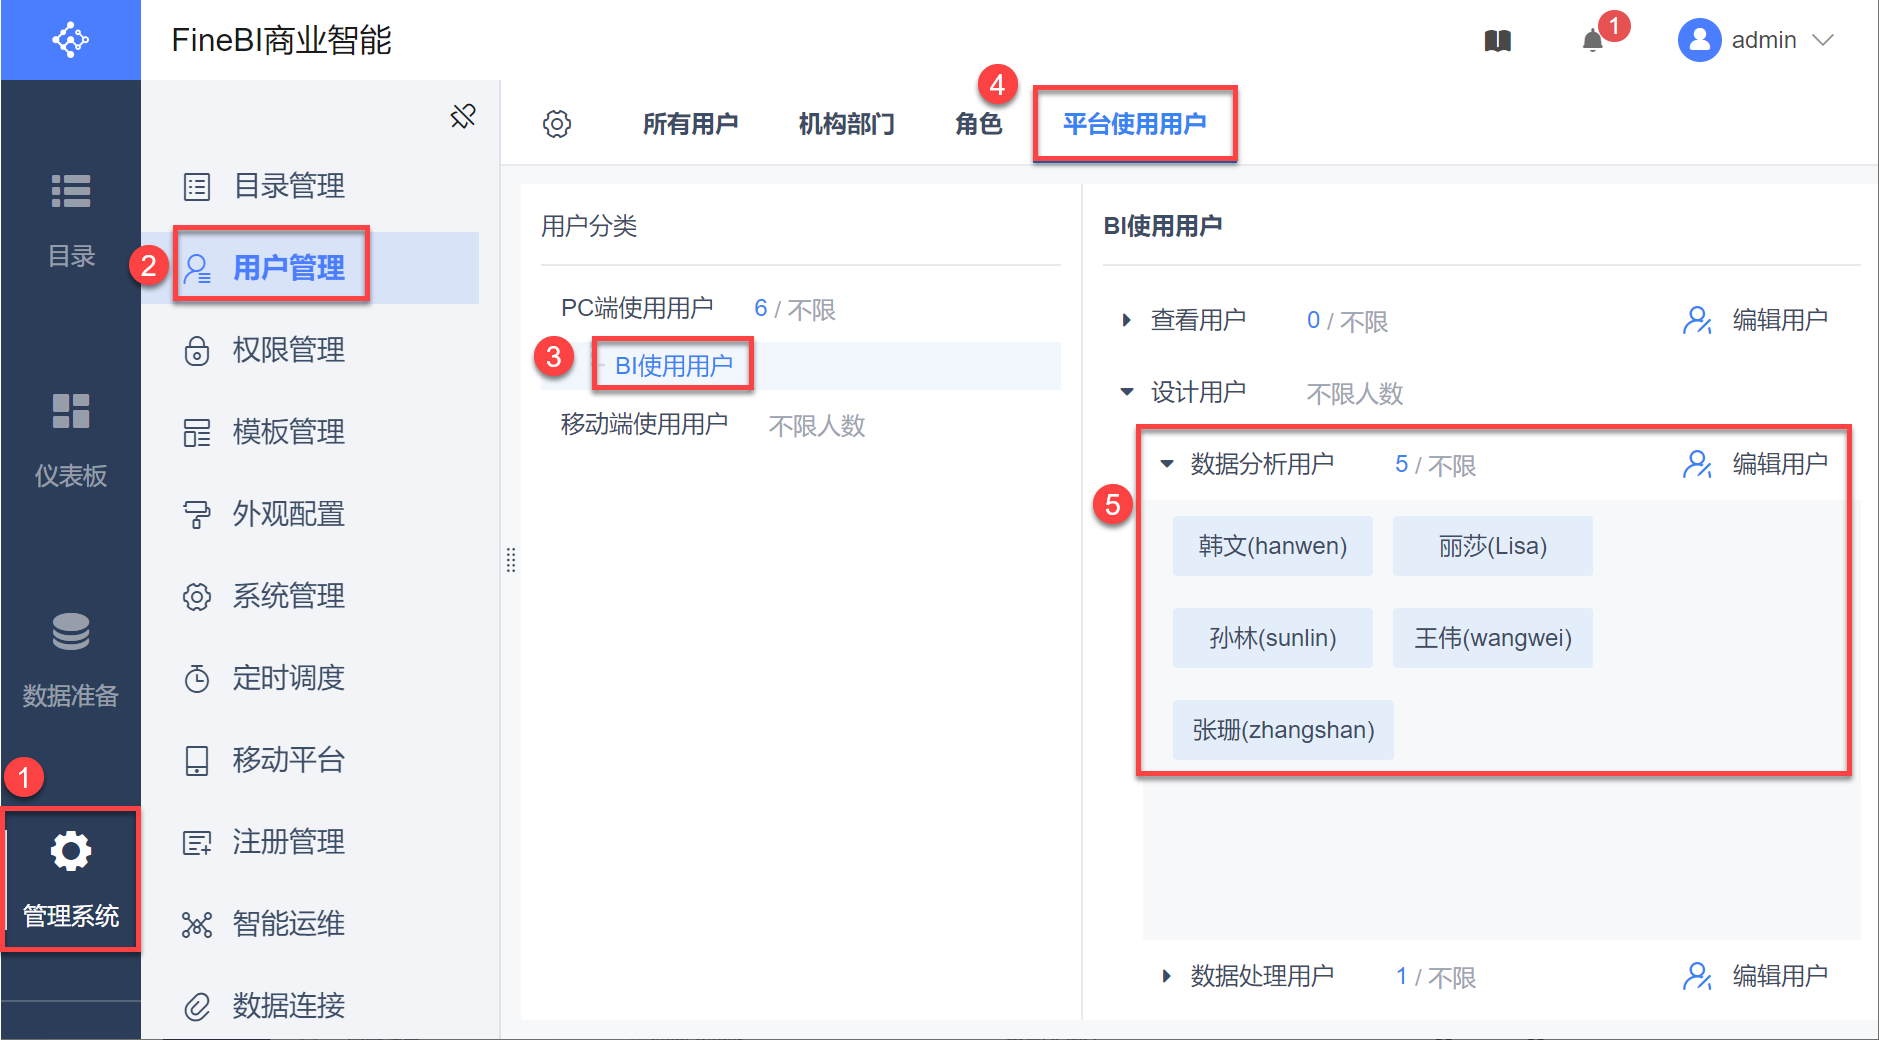
Task: Click the 目录管理 list icon
Action: click(197, 186)
